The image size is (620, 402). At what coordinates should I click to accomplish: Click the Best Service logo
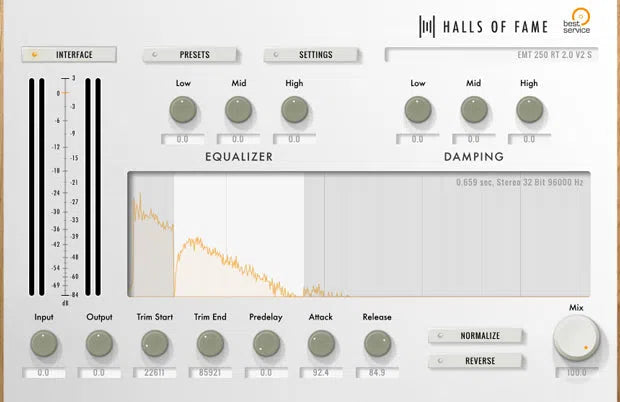[577, 24]
